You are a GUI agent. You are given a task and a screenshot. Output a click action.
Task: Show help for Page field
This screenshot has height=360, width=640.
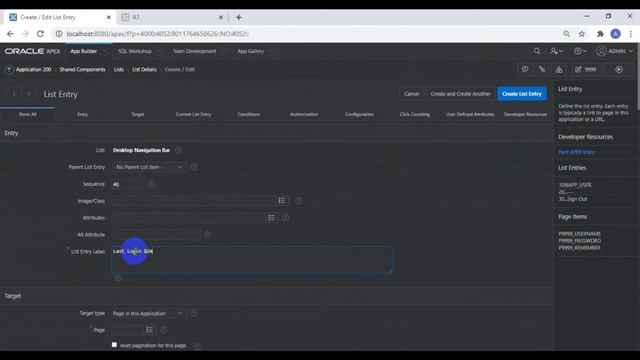(163, 330)
